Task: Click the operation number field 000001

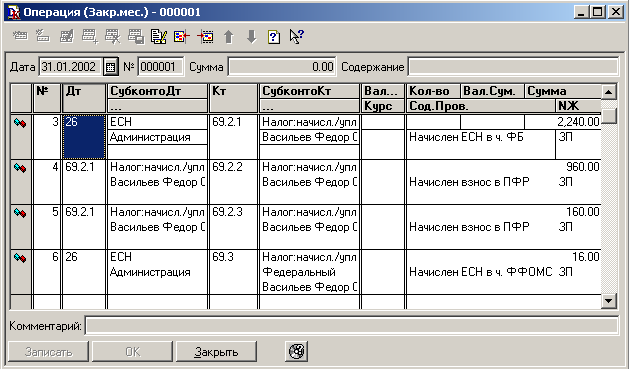Action: click(x=160, y=67)
